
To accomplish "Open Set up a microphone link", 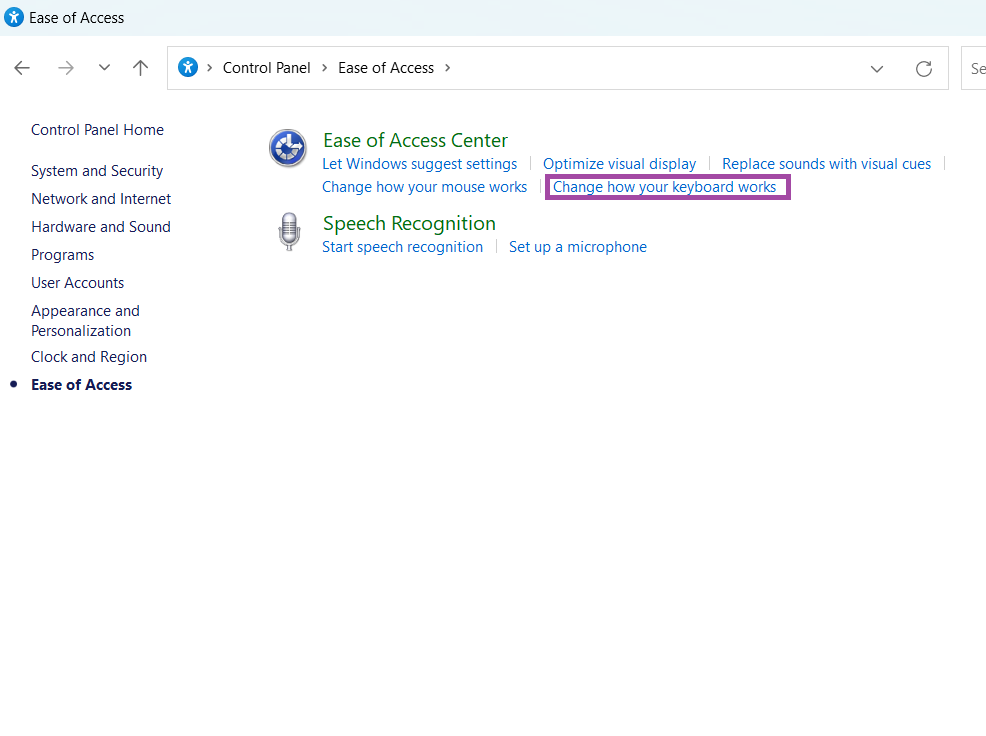I will [x=577, y=247].
